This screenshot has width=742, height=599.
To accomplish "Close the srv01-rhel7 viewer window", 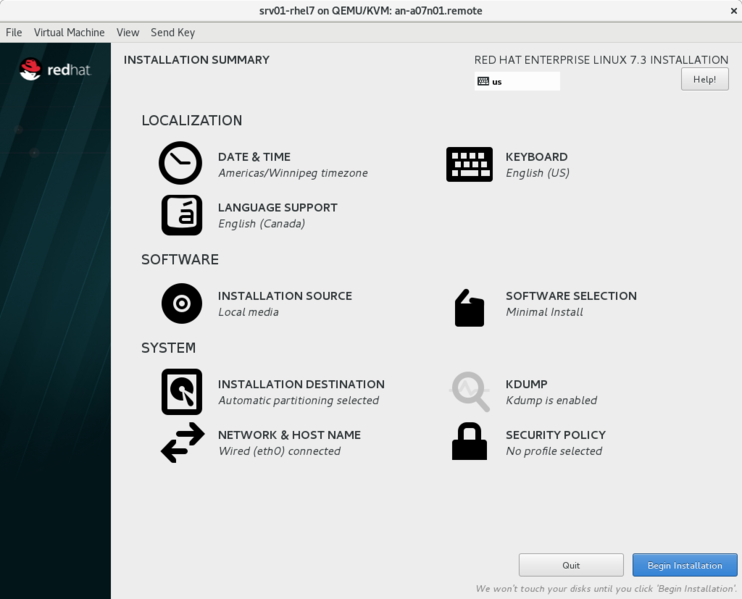I will click(x=733, y=10).
